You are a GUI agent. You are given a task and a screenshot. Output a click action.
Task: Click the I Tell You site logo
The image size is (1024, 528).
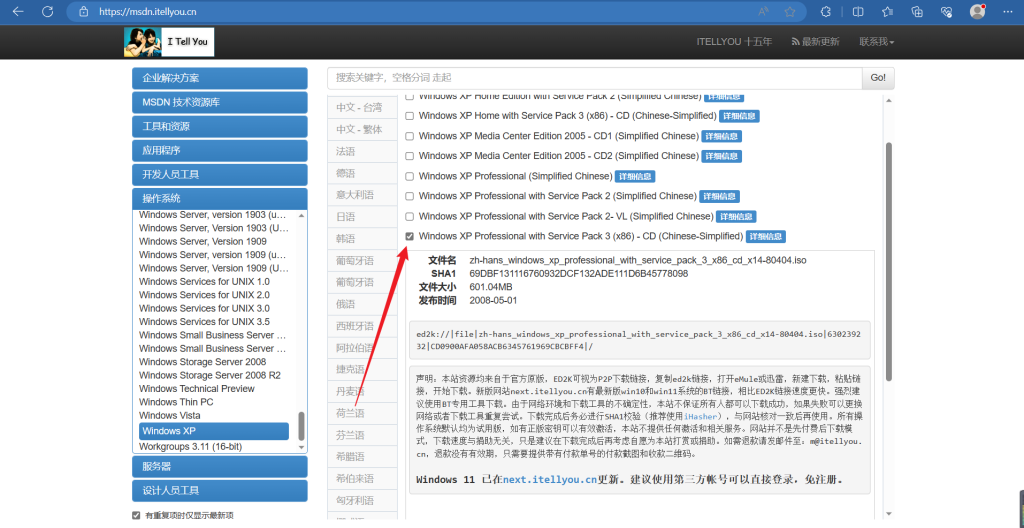tap(169, 42)
